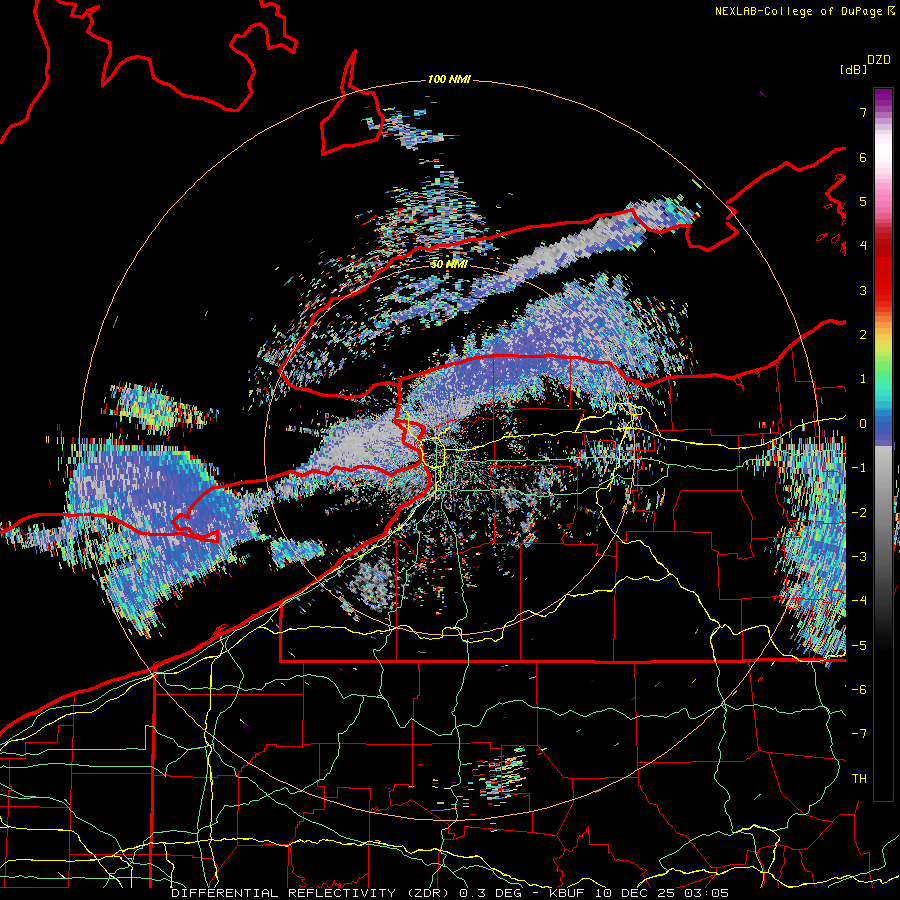Click the 0 value on color scale

[863, 424]
